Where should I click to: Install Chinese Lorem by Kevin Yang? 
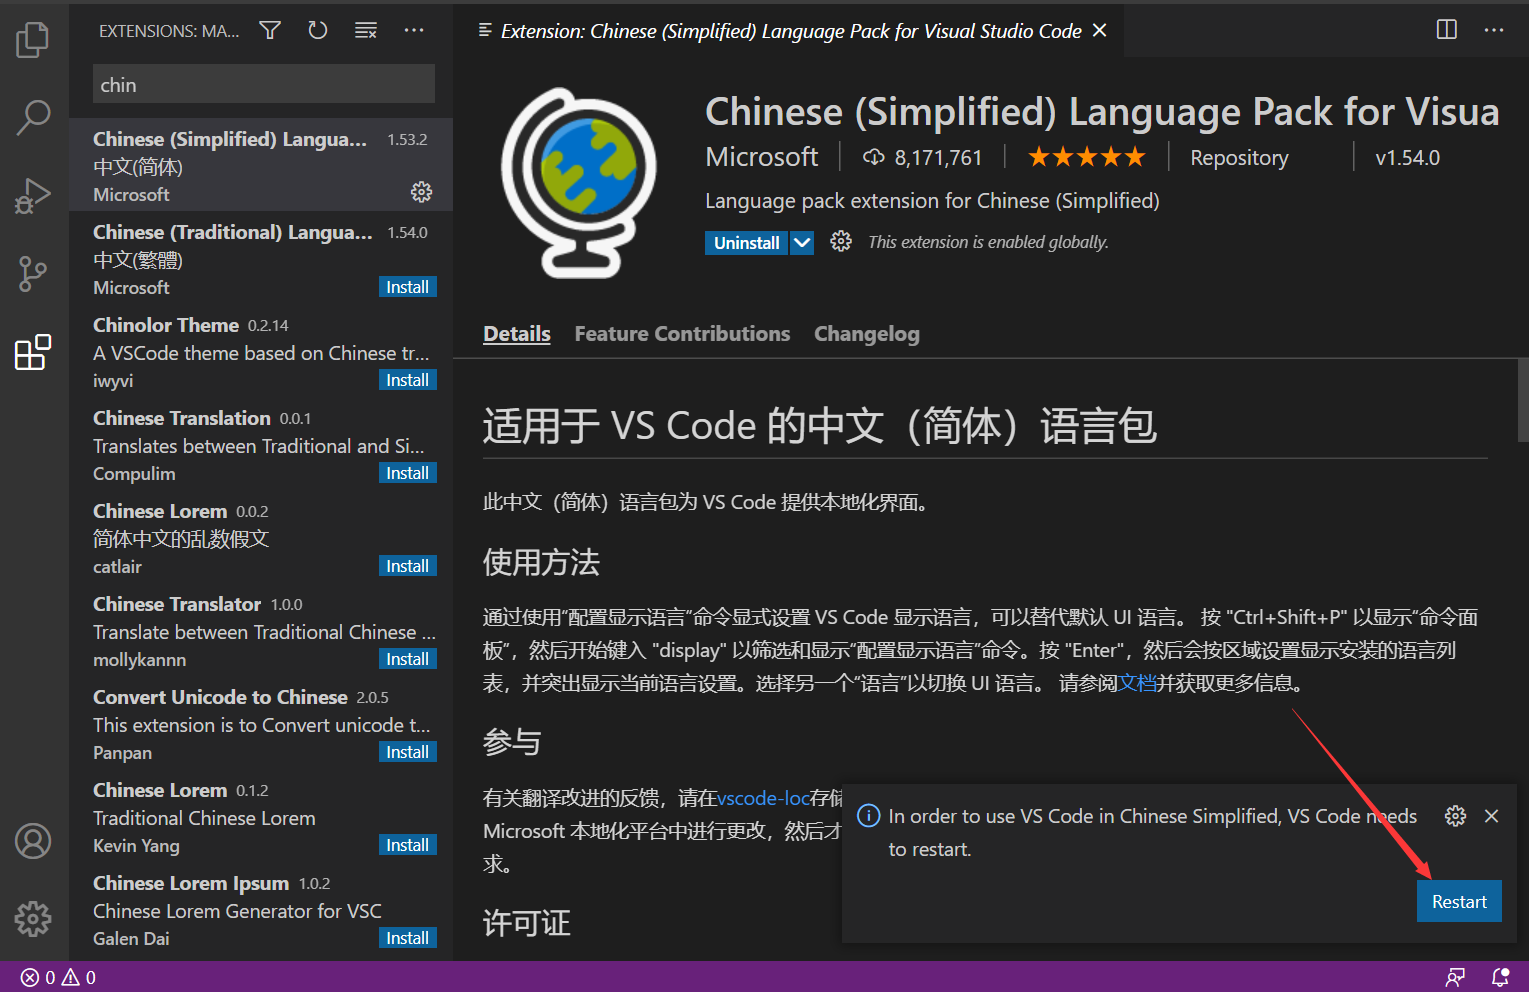click(x=408, y=845)
